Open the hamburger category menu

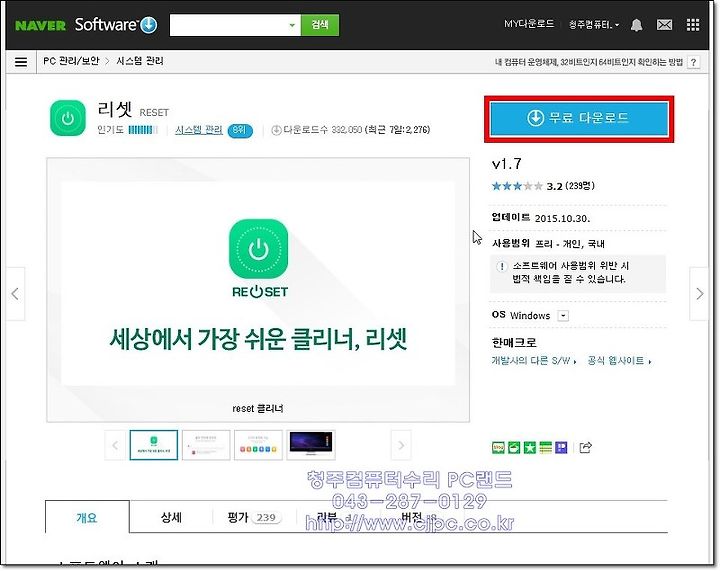(x=21, y=62)
